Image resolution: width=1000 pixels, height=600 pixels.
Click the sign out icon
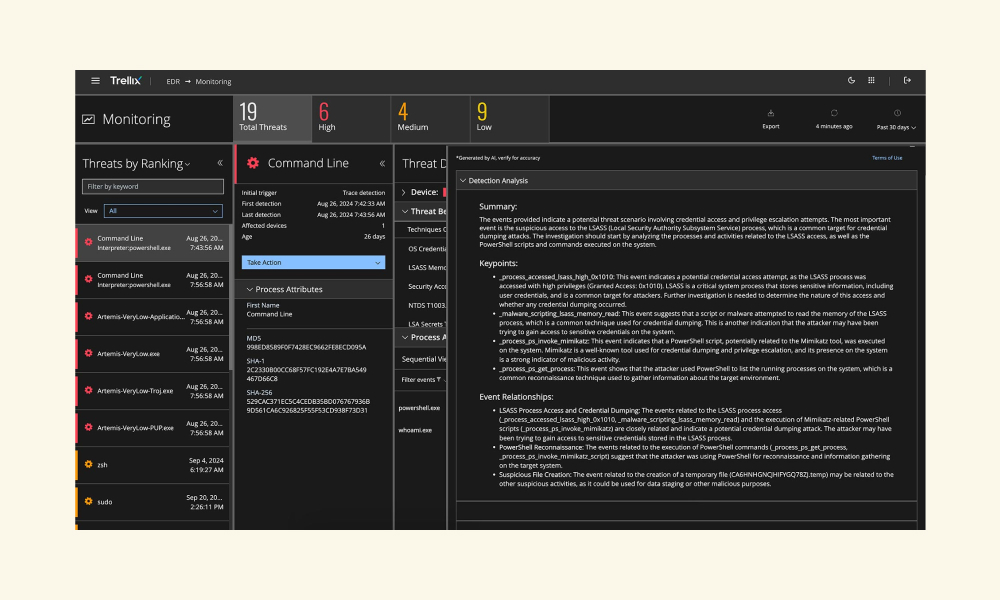coord(907,80)
